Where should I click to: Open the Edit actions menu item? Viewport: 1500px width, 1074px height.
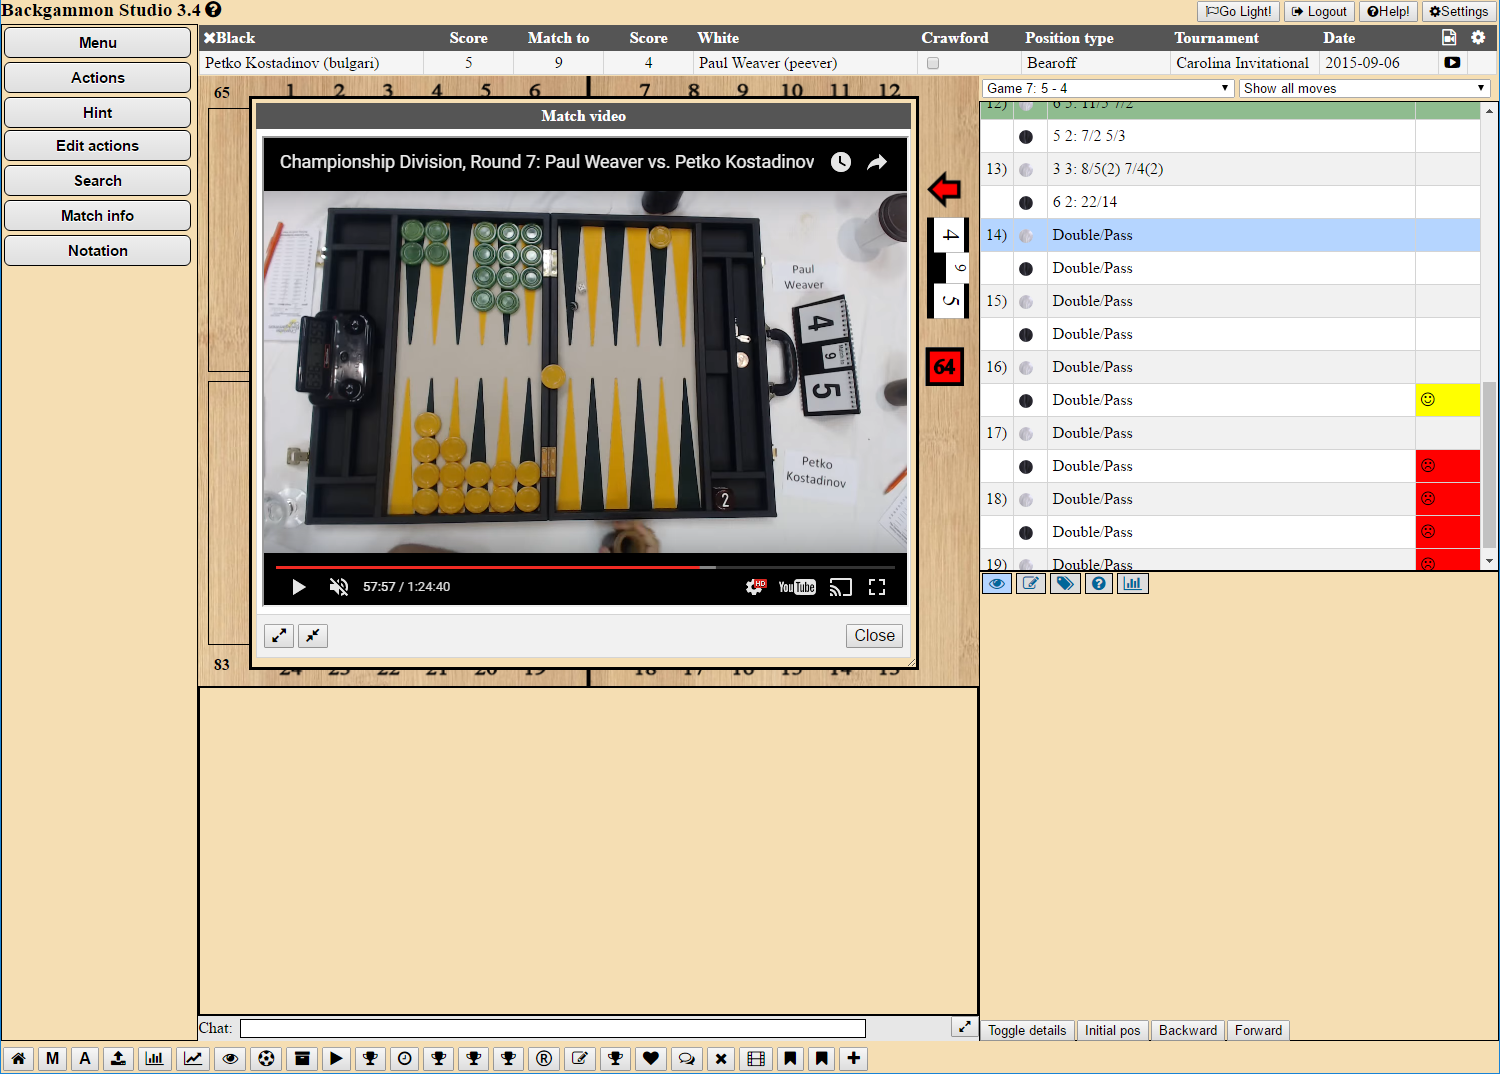(97, 146)
